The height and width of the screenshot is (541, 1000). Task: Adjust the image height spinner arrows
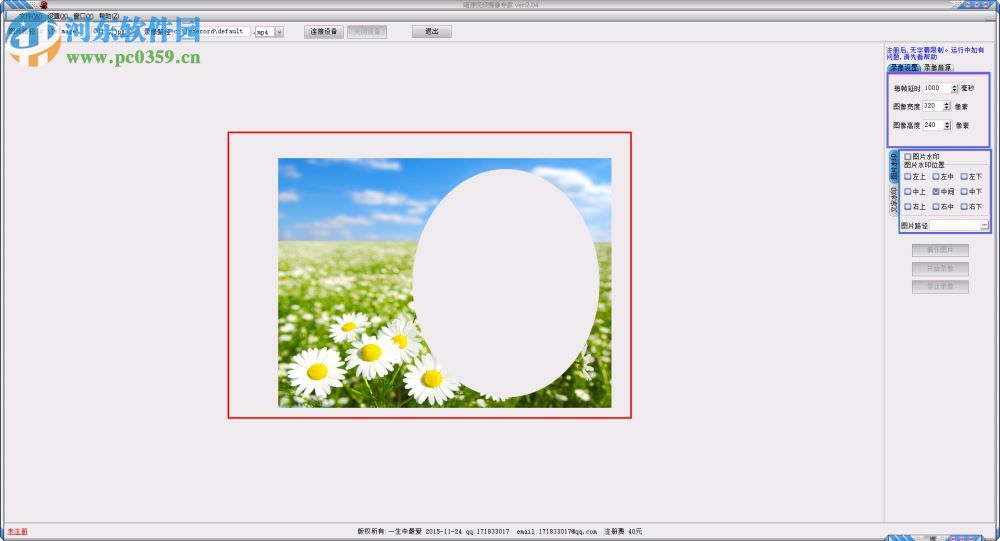click(x=946, y=125)
